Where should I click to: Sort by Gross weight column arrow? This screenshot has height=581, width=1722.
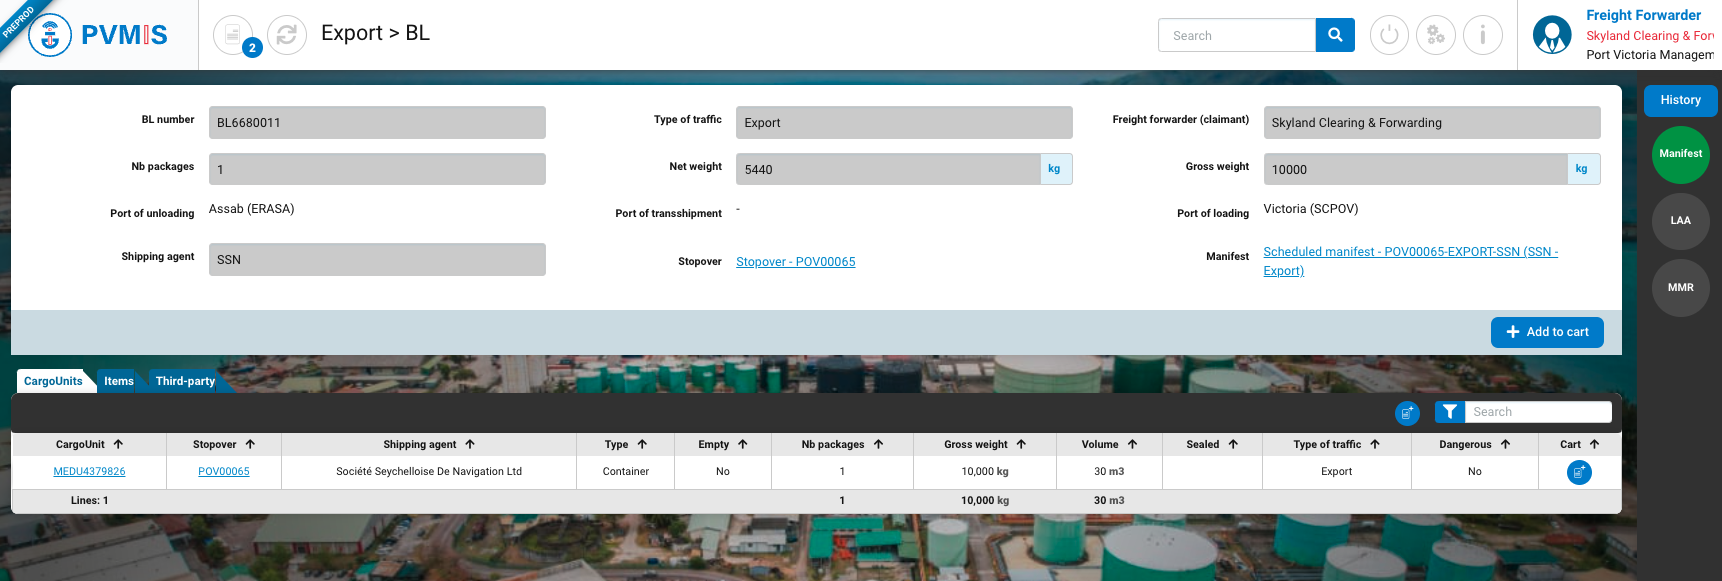point(1021,444)
